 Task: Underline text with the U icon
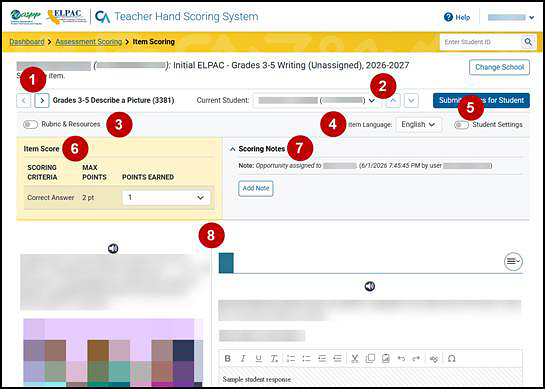click(259, 358)
